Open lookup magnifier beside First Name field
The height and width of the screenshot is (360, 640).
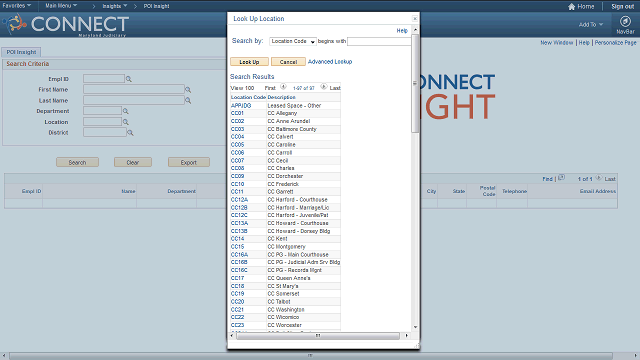point(188,89)
